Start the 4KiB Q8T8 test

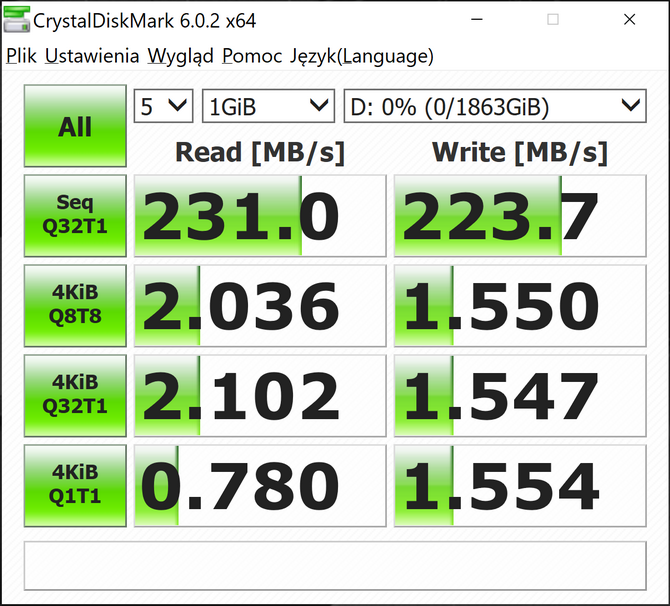75,306
